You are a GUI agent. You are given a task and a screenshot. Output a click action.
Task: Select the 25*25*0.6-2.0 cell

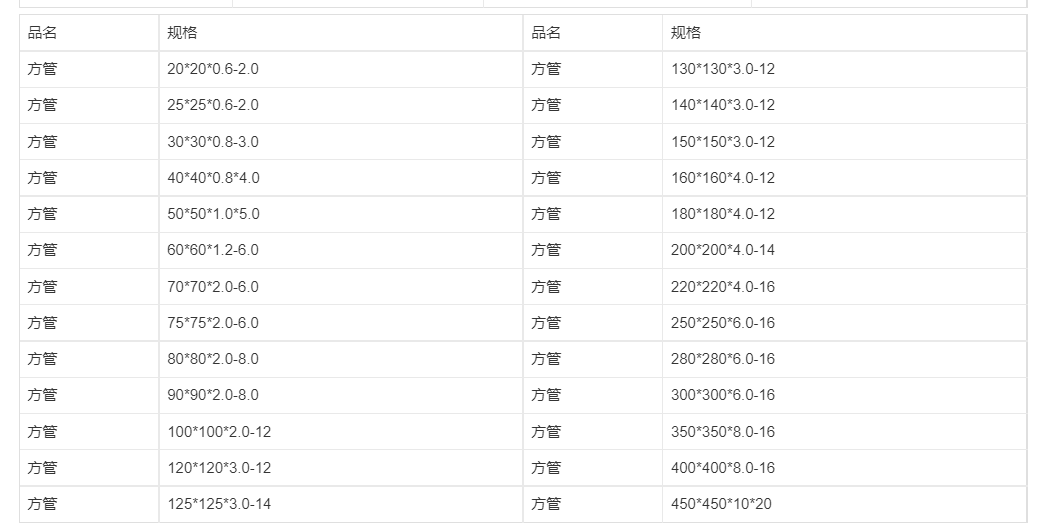coord(341,105)
